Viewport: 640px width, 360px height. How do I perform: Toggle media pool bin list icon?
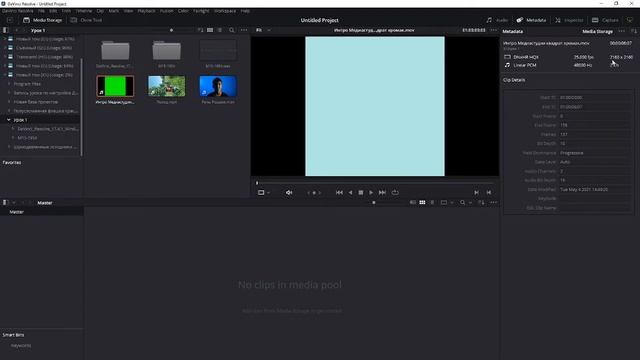point(5,202)
